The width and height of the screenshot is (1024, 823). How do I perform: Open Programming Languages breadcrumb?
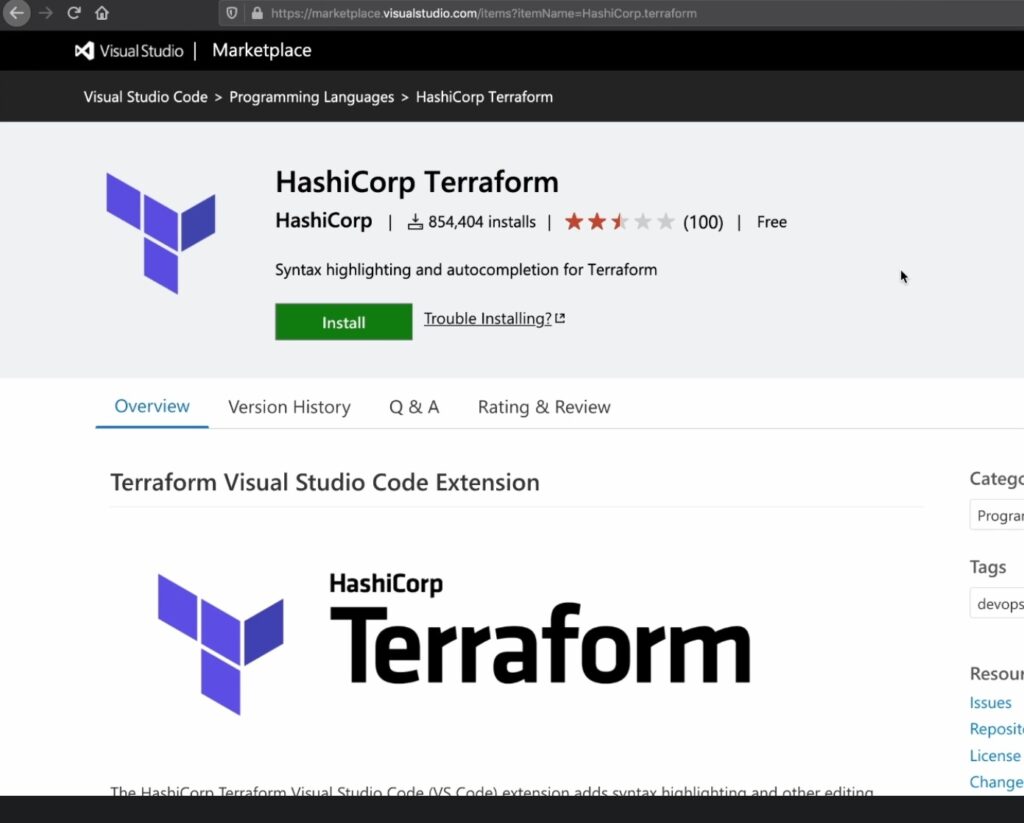[x=312, y=97]
